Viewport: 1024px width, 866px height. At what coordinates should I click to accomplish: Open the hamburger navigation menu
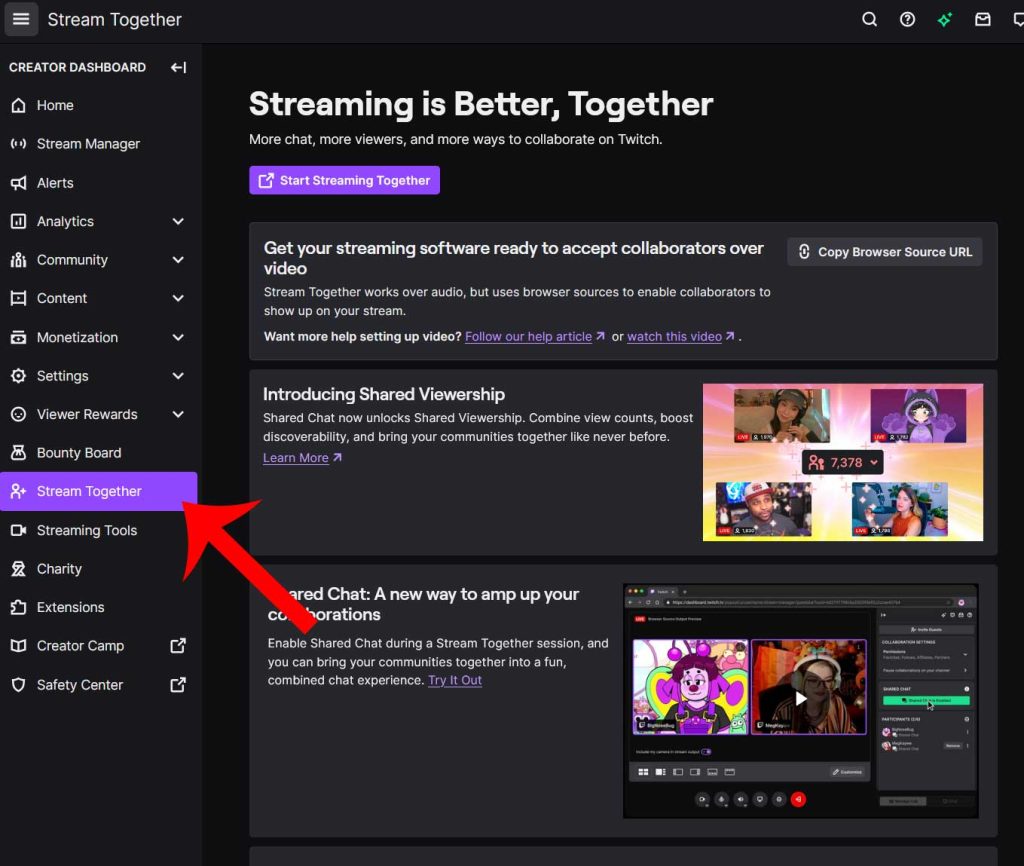point(21,19)
